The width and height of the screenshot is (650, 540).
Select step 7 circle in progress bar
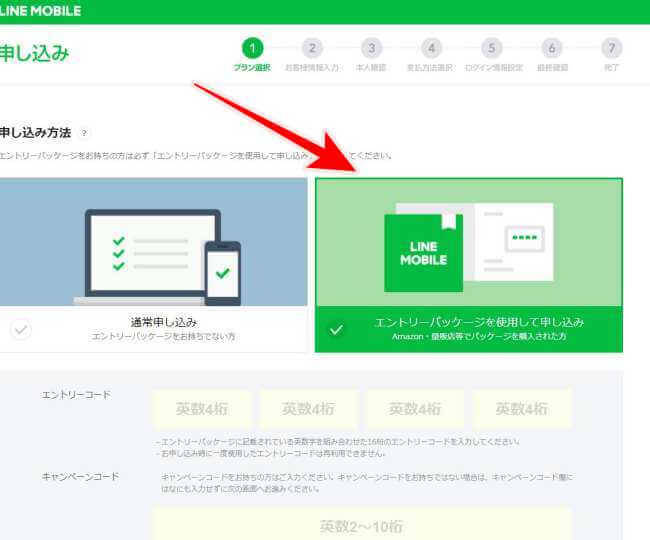pyautogui.click(x=612, y=48)
